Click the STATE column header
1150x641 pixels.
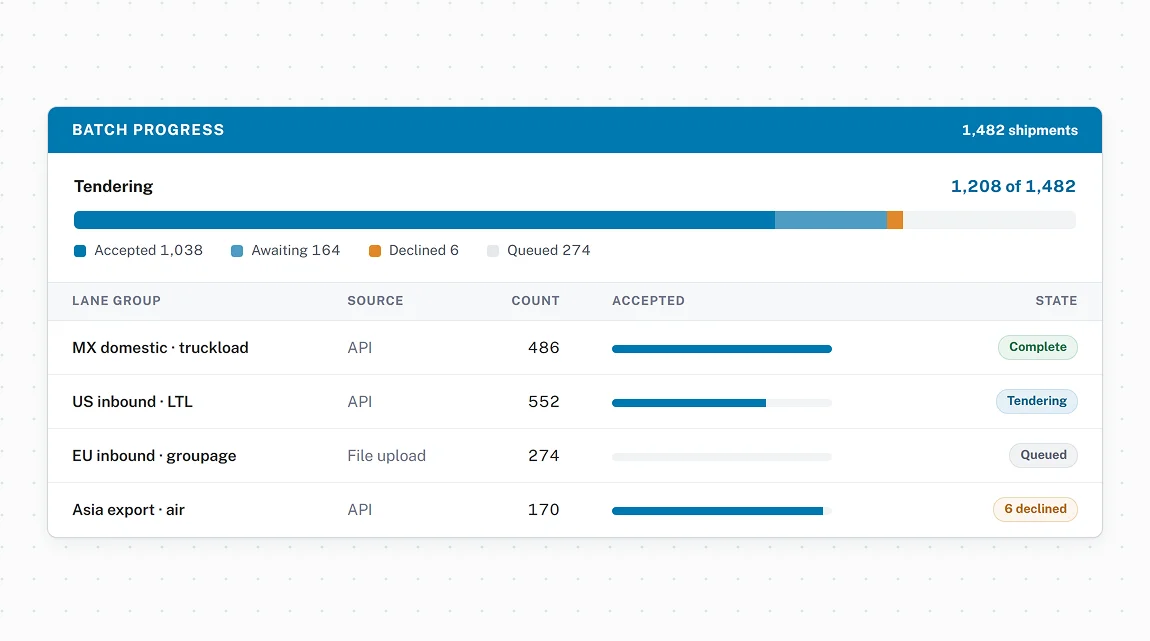[1056, 301]
